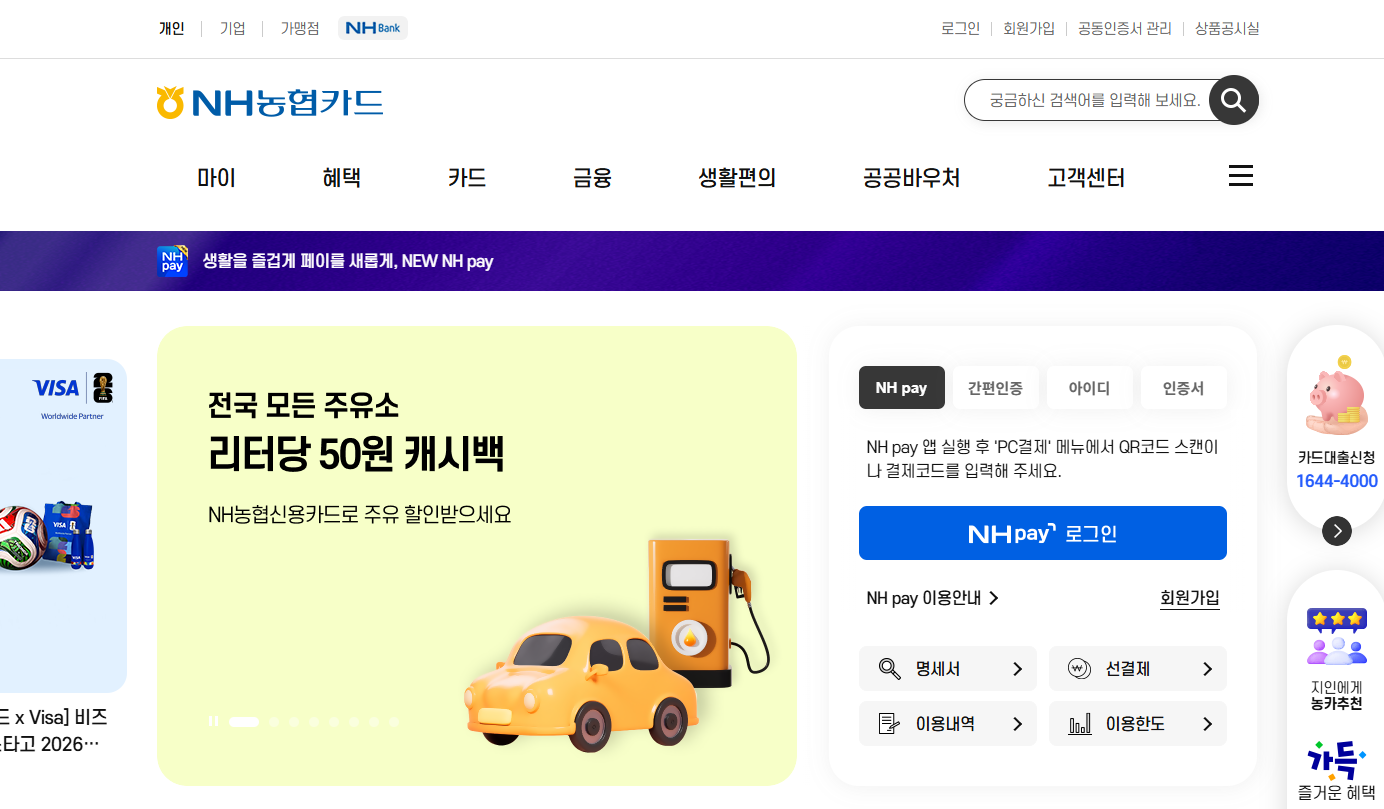Click the 명세서 magnifier icon

pos(889,669)
